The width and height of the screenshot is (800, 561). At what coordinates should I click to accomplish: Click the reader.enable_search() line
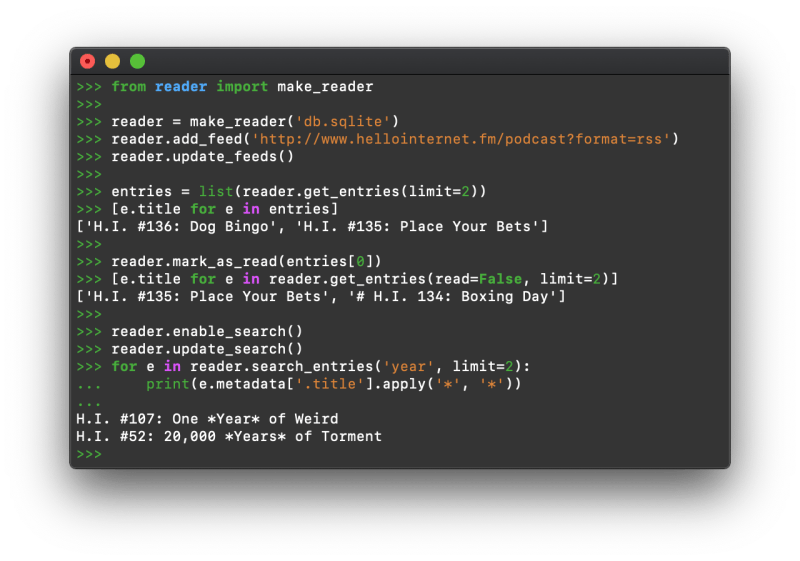pyautogui.click(x=190, y=331)
